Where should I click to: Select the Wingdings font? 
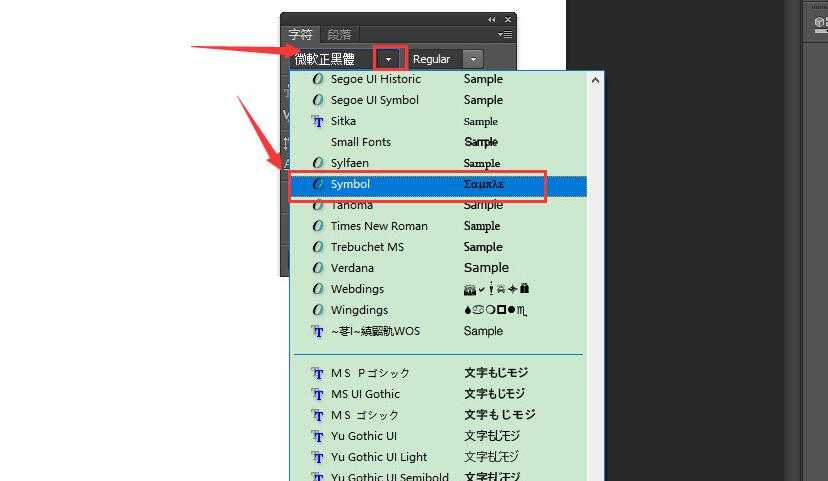coord(359,310)
